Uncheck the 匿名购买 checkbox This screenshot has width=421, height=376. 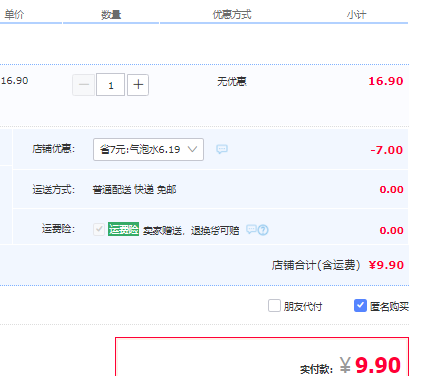(360, 305)
